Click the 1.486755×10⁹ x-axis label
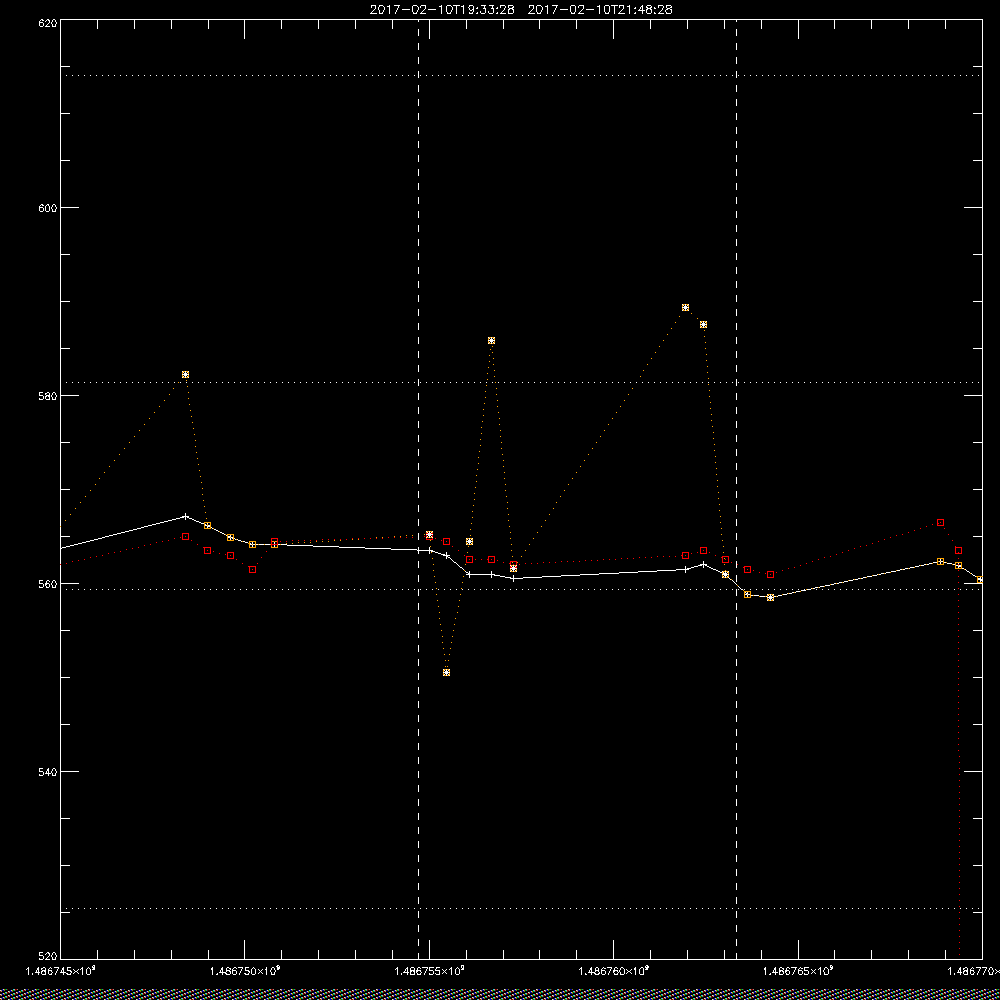The width and height of the screenshot is (1000, 1000). (x=429, y=971)
